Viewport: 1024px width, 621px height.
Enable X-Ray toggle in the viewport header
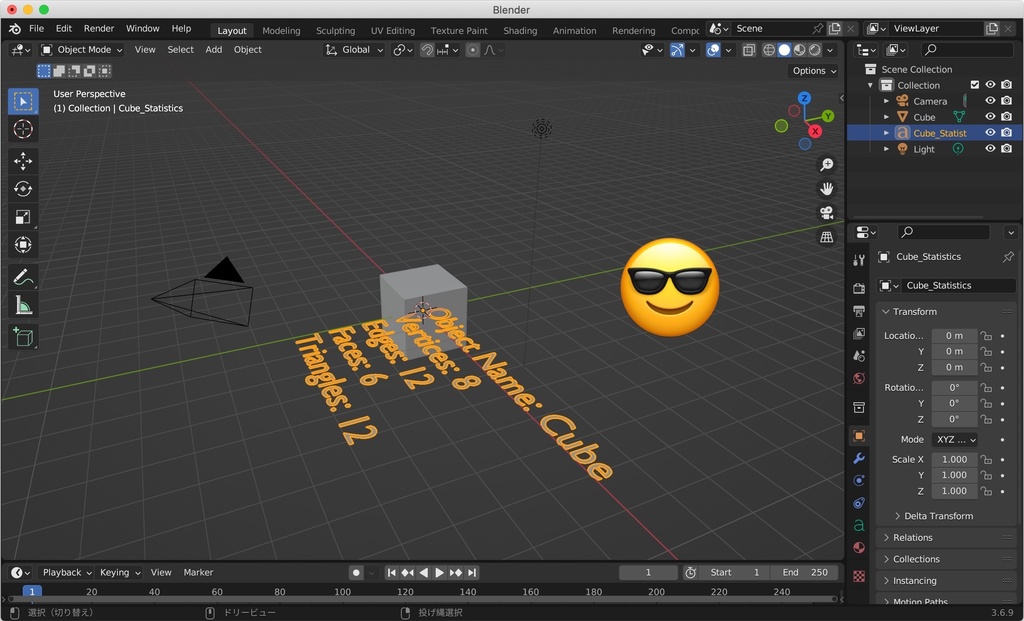coord(748,49)
